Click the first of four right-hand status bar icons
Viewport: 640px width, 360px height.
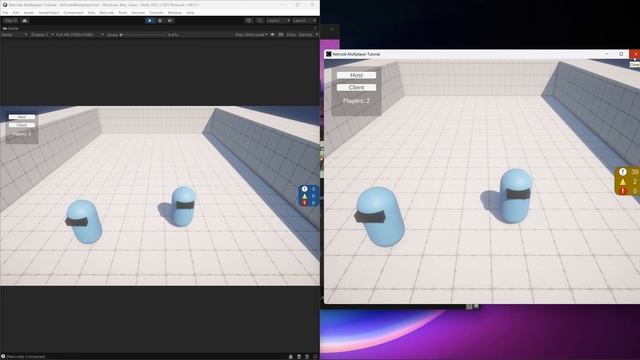pos(291,357)
